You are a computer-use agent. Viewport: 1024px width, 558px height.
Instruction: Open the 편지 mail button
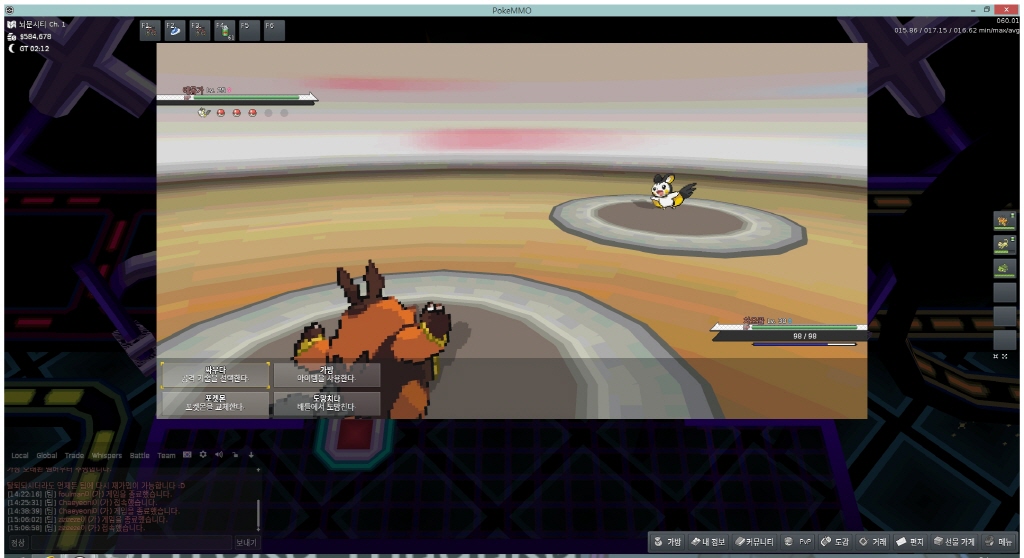point(910,541)
